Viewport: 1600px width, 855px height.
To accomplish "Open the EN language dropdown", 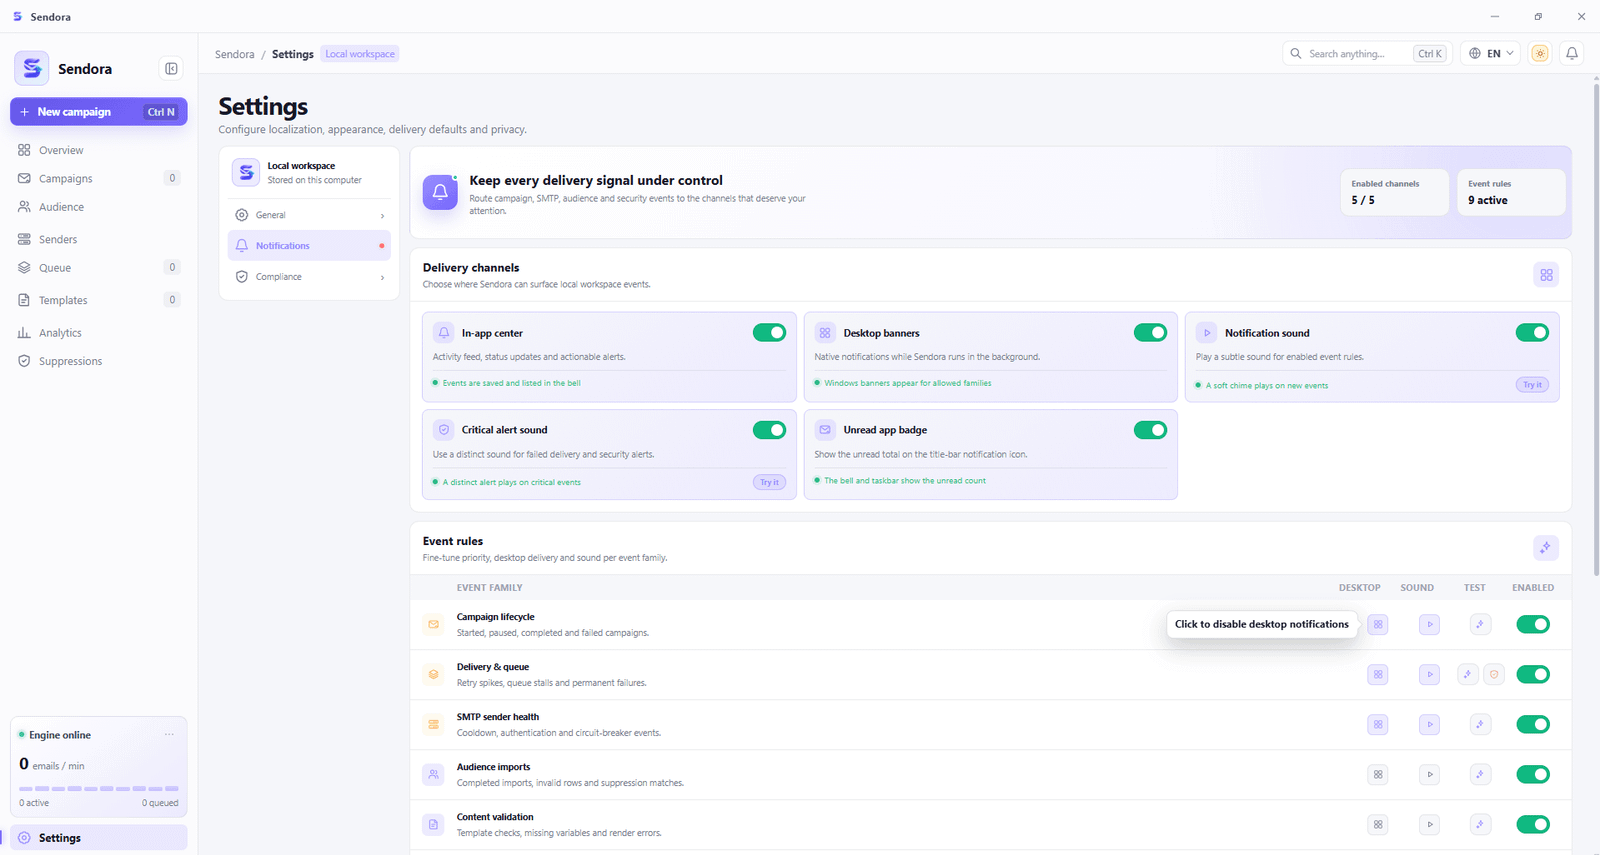I will tap(1491, 54).
